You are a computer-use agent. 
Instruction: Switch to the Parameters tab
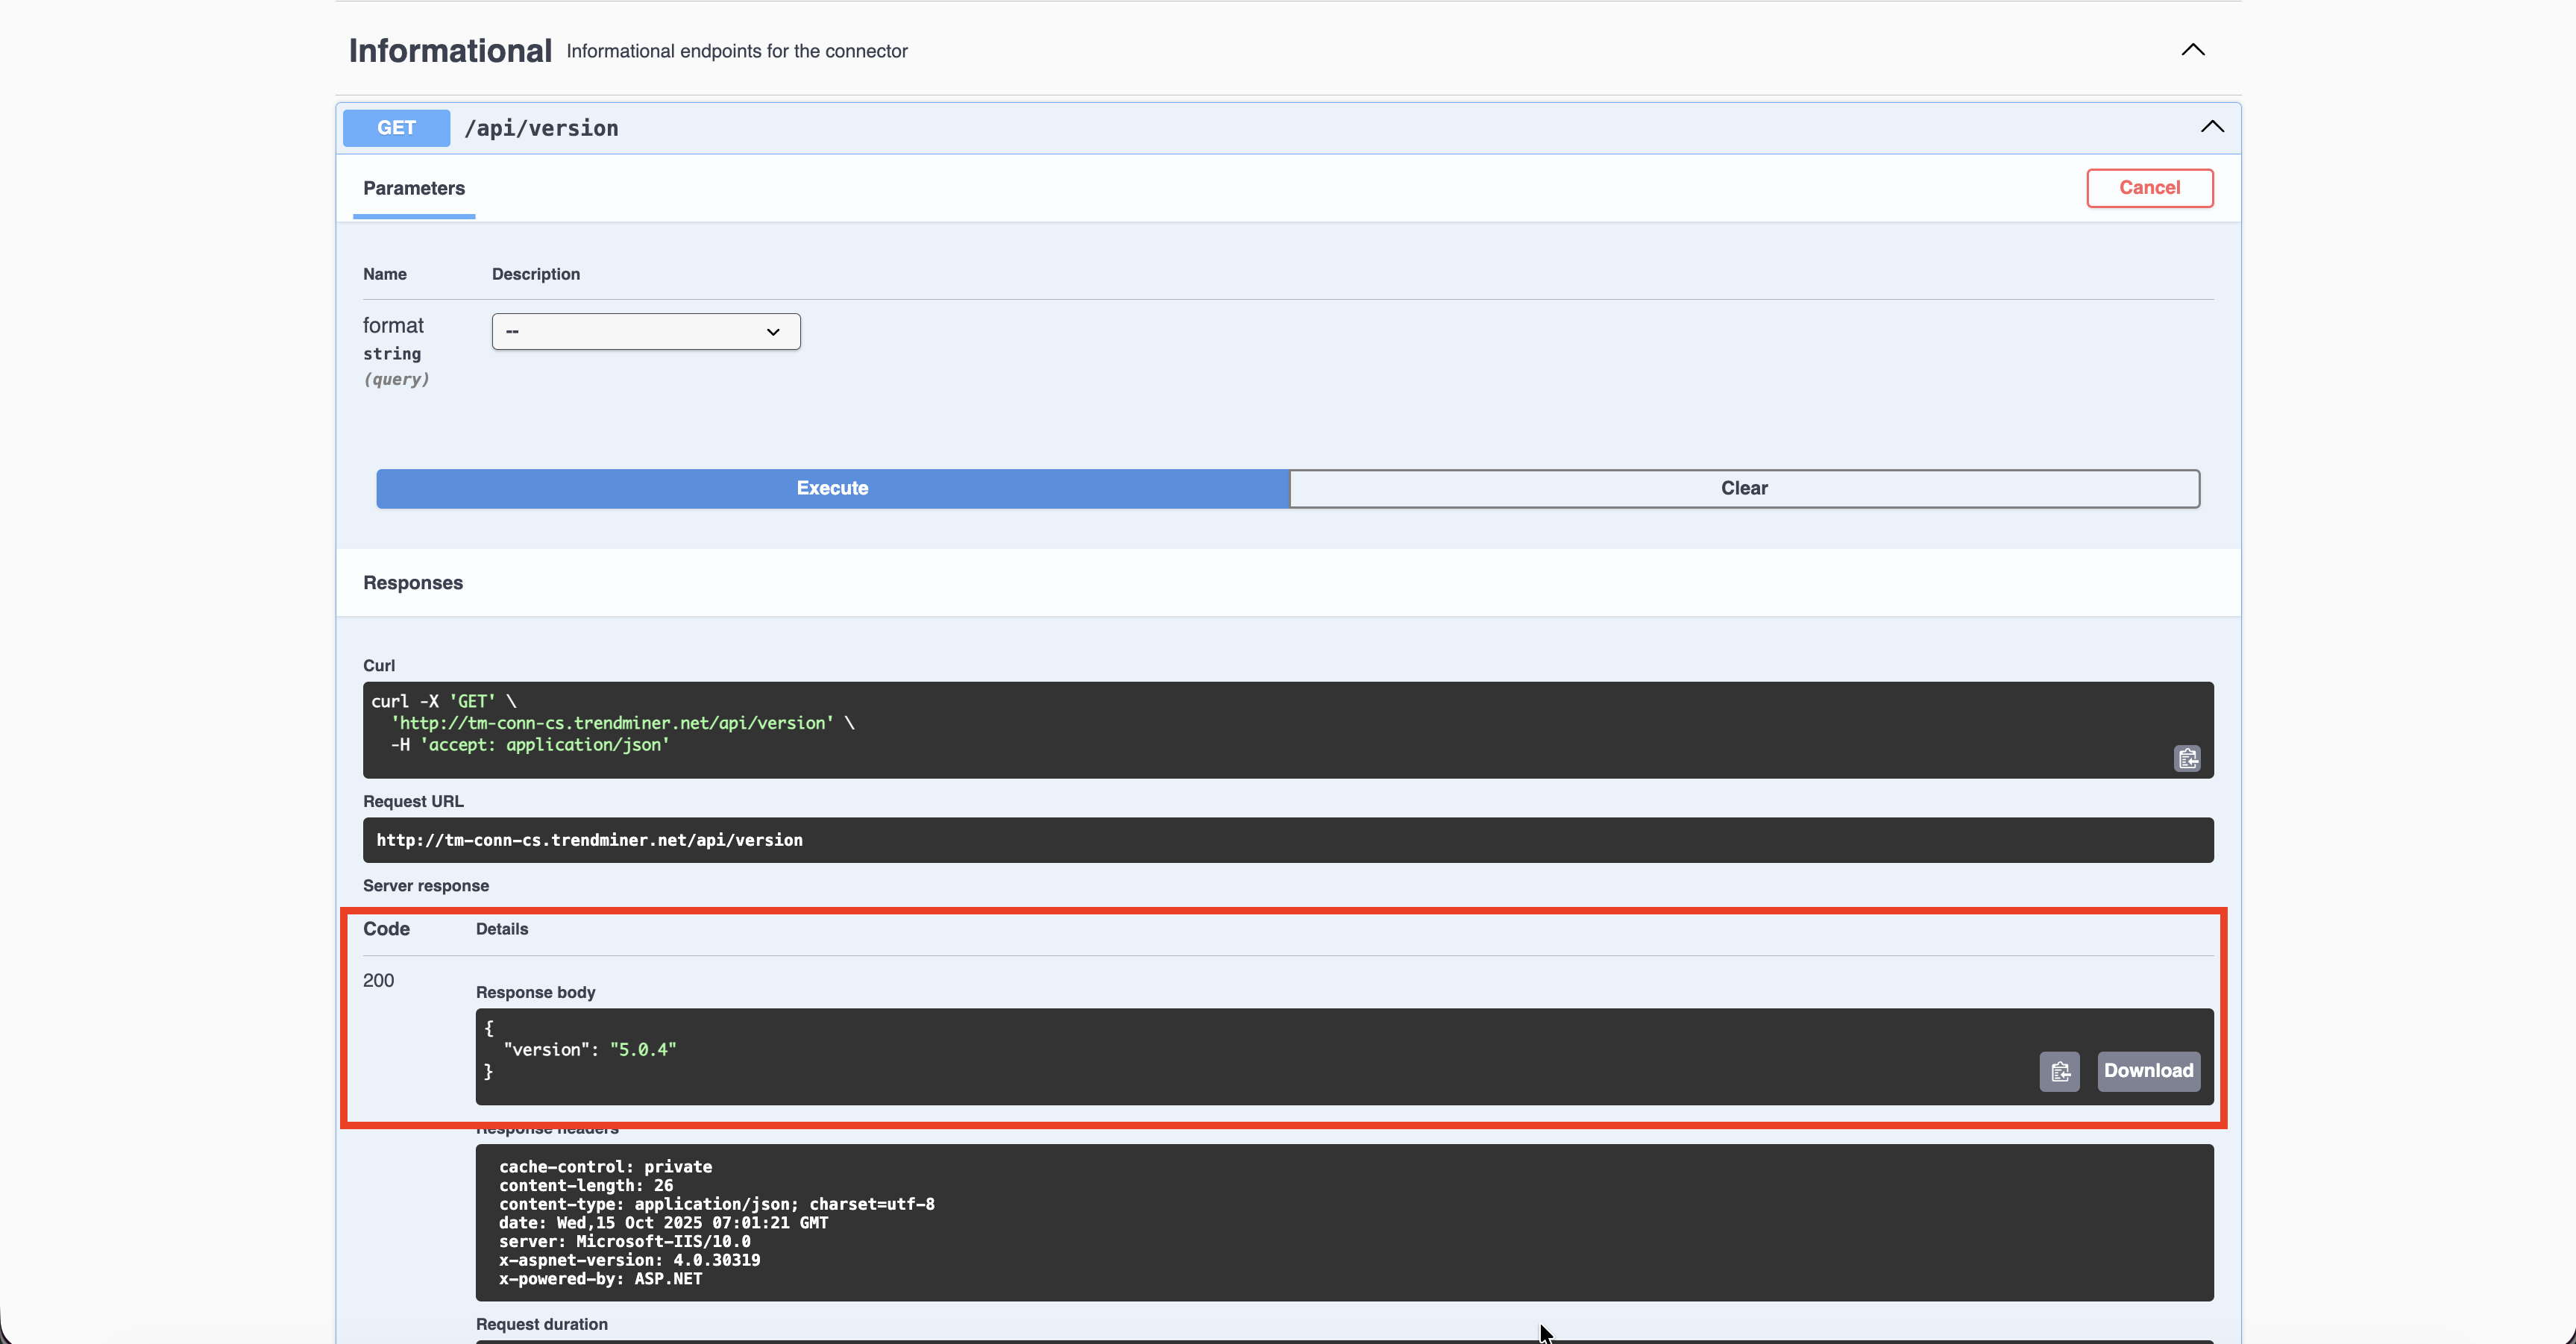pos(413,188)
